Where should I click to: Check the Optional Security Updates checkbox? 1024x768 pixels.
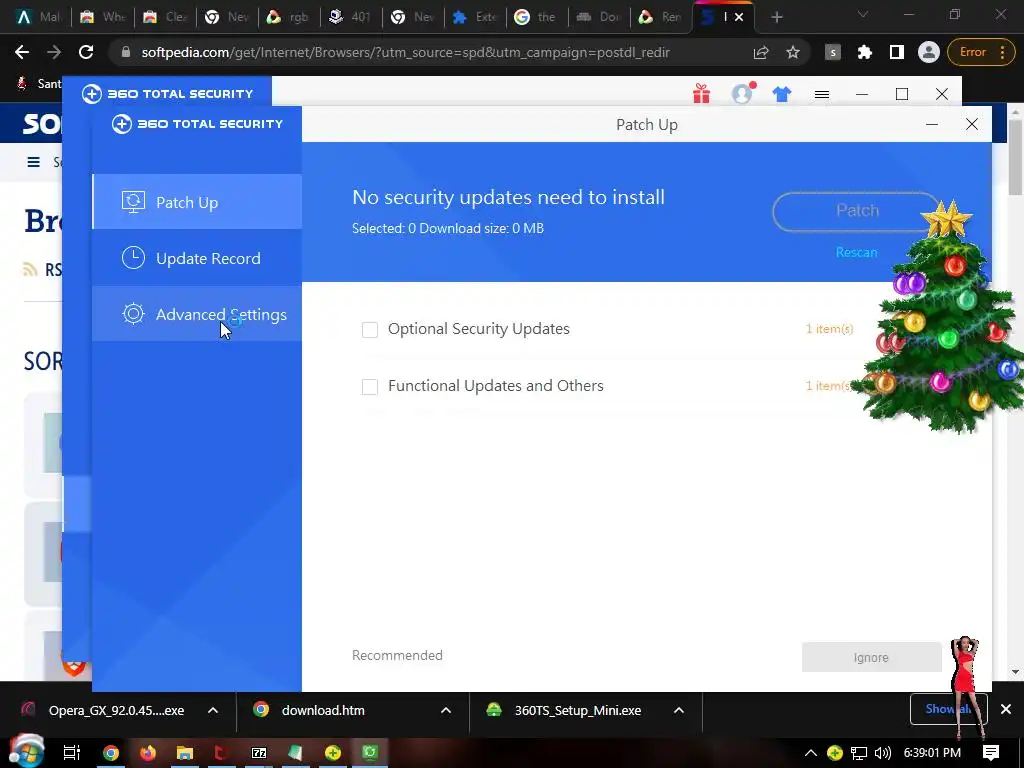click(370, 330)
